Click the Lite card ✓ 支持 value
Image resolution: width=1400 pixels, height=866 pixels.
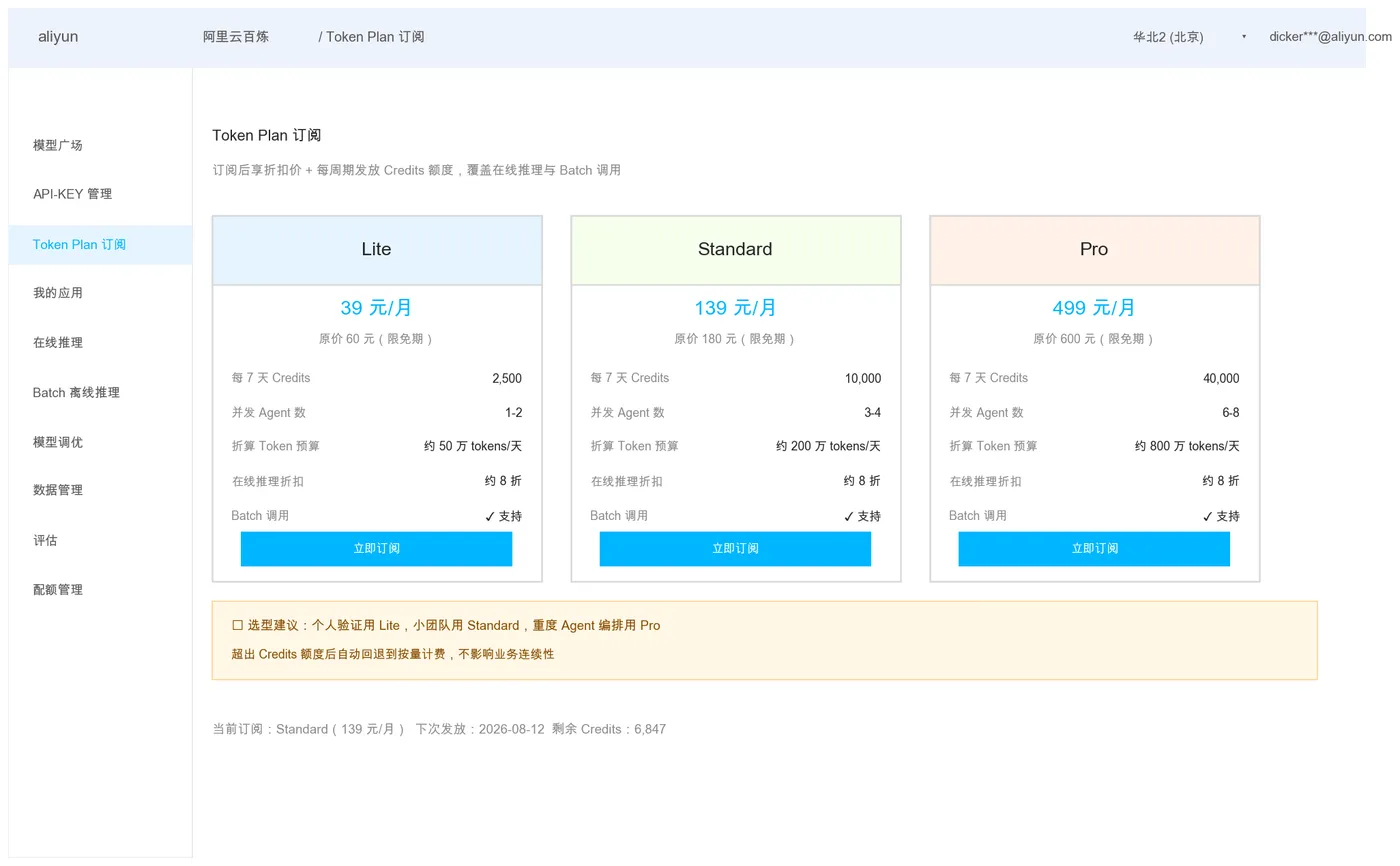point(503,517)
